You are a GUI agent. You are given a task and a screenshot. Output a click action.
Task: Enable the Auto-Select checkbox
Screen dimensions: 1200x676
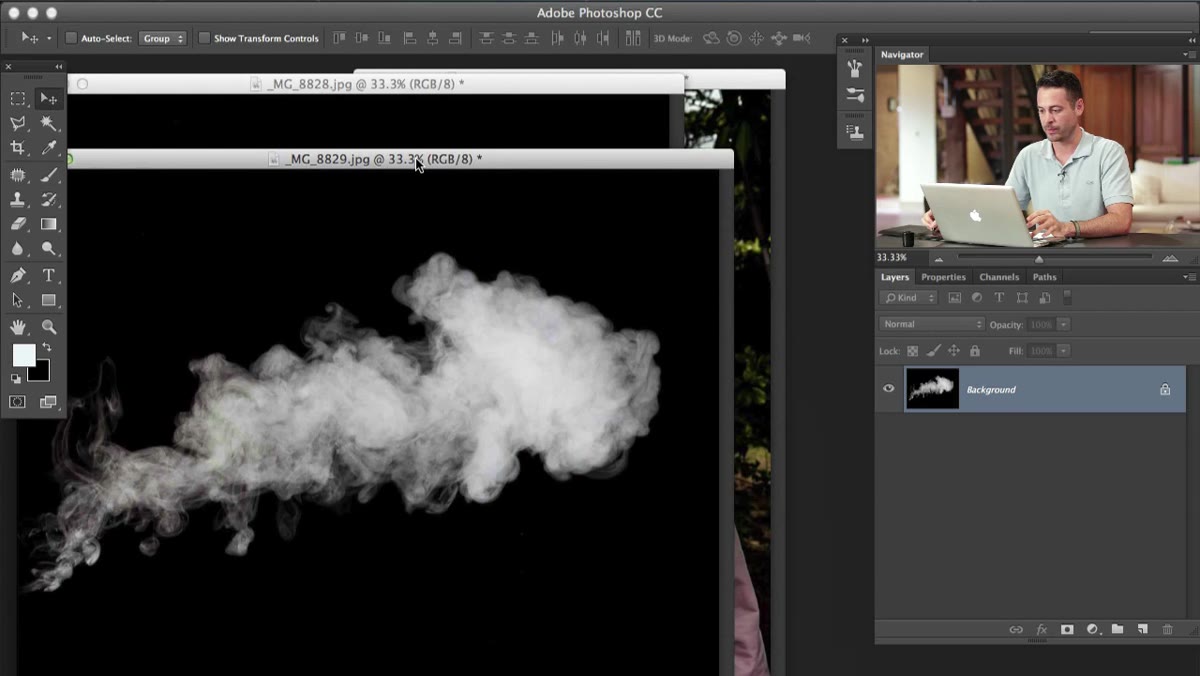tap(71, 38)
